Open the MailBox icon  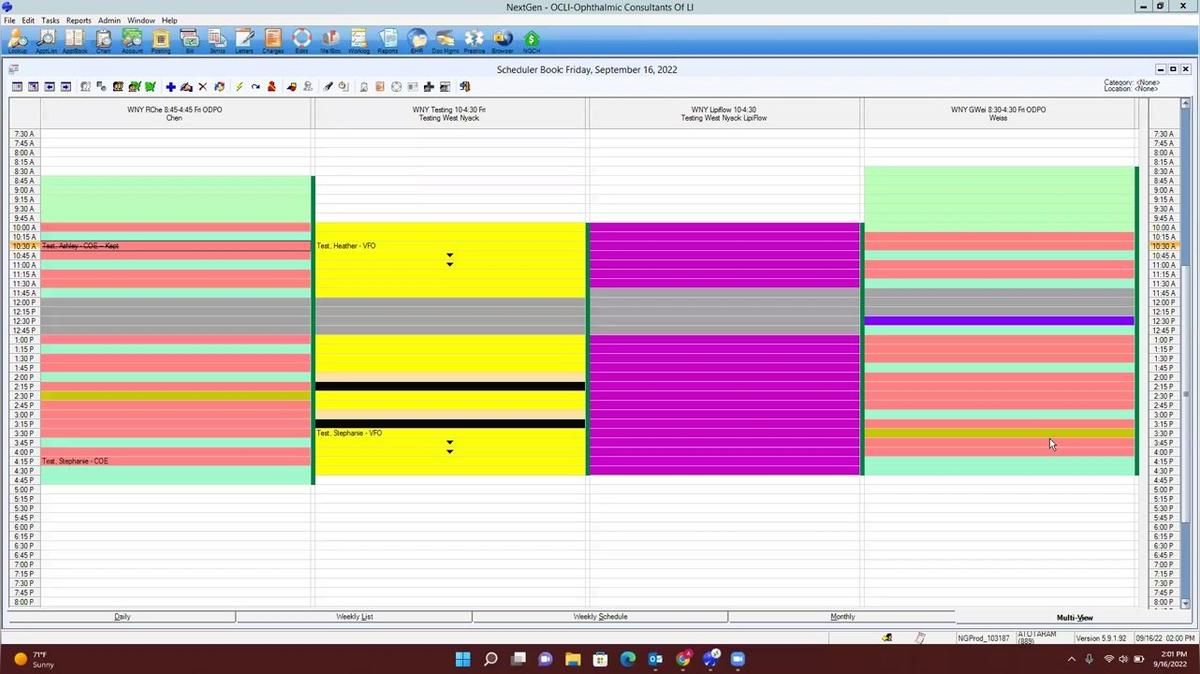click(329, 40)
